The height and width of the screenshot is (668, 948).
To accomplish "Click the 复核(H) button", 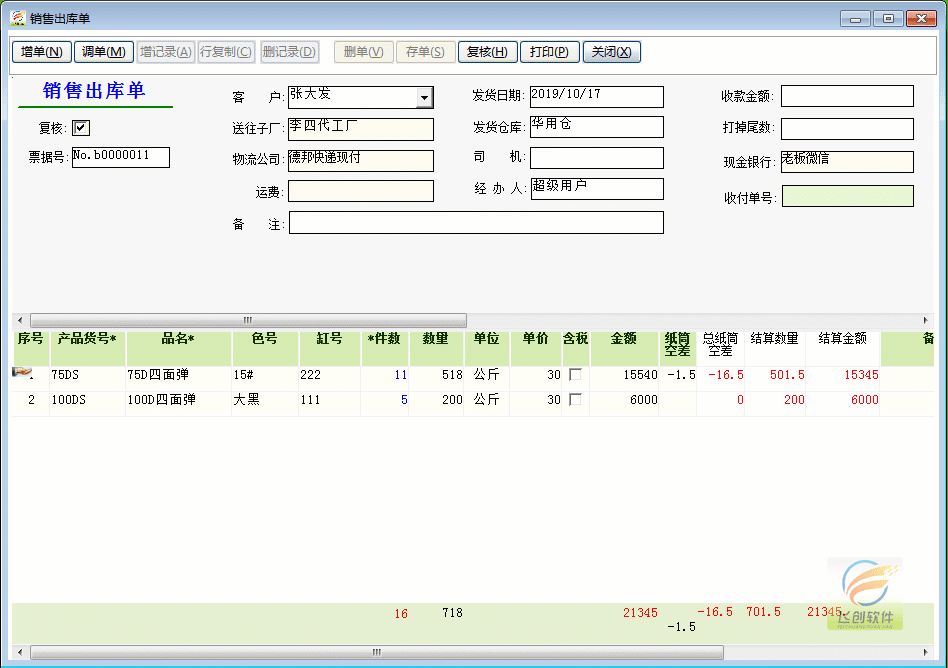I will pos(487,52).
